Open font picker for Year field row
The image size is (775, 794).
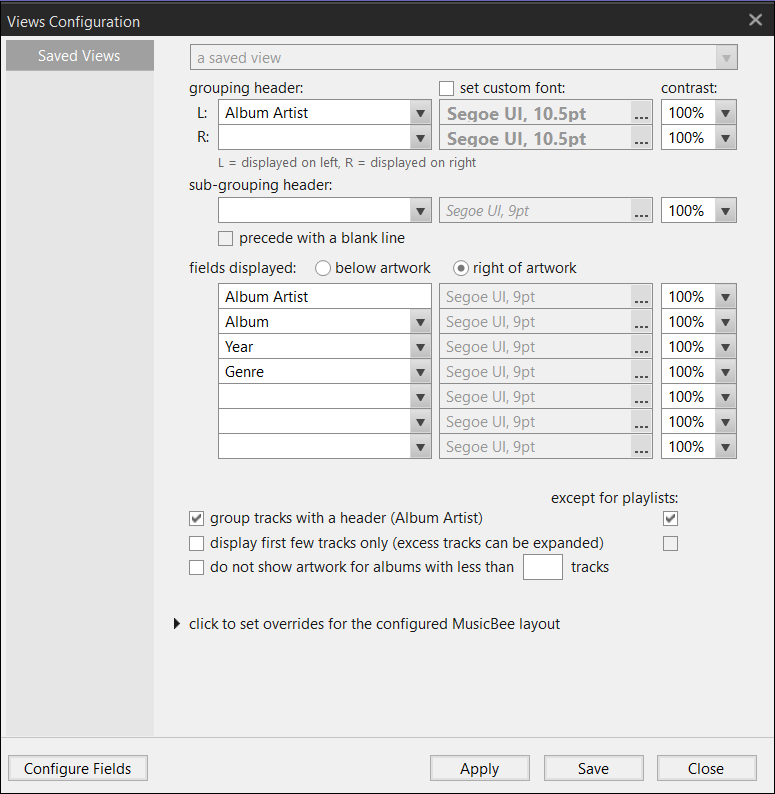(641, 347)
